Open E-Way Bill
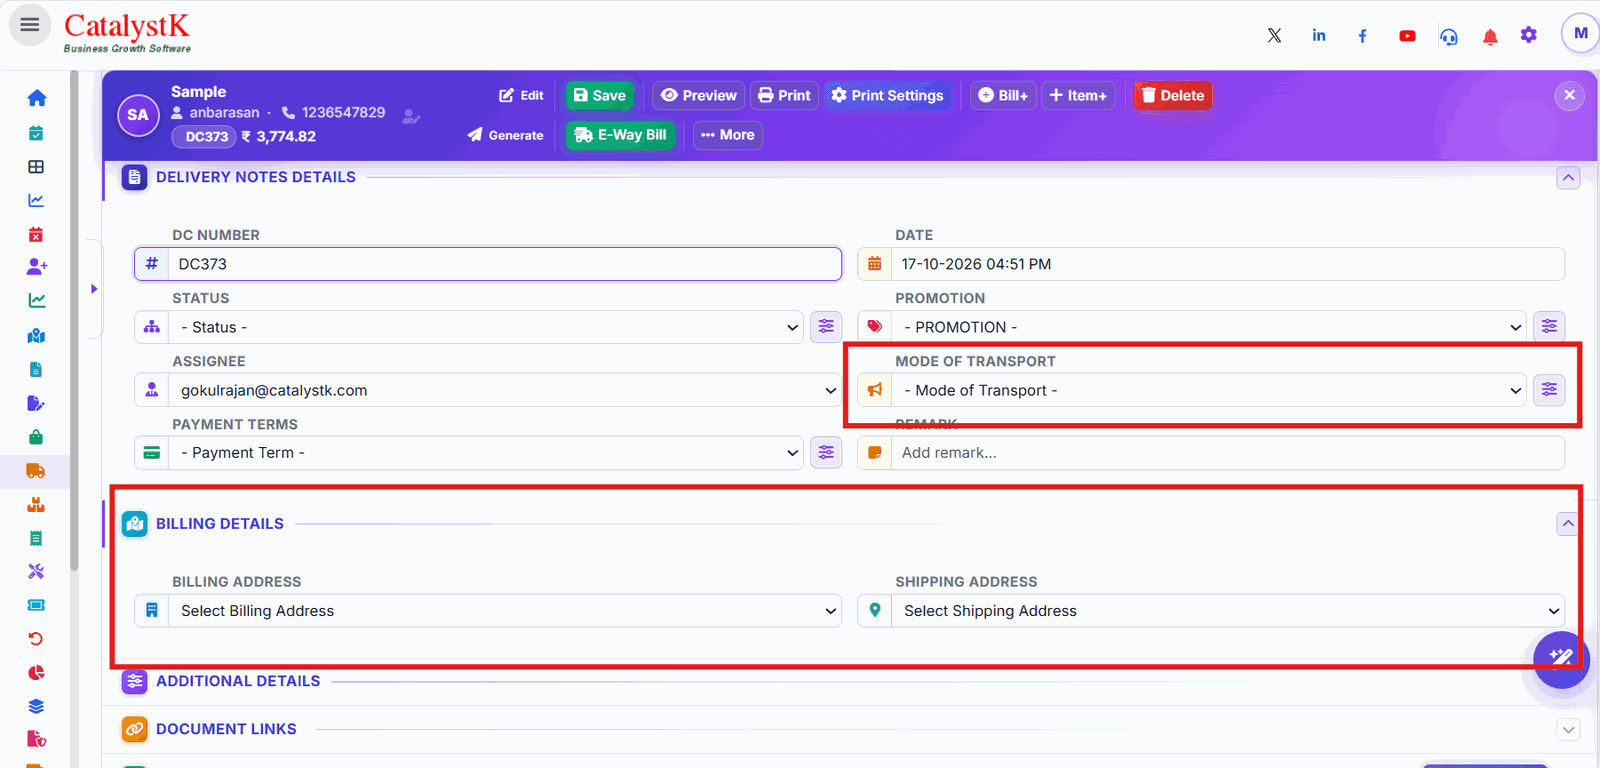Image resolution: width=1600 pixels, height=768 pixels. tap(620, 135)
